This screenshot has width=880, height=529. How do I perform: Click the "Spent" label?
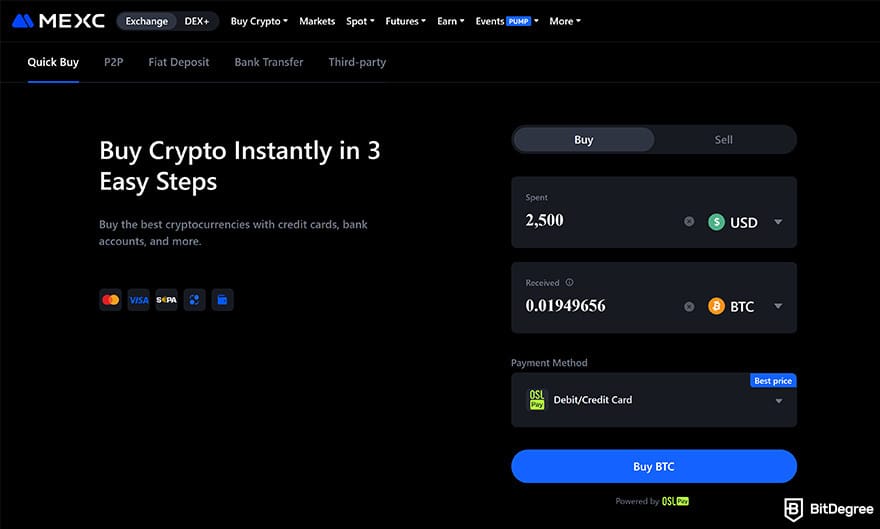(x=537, y=197)
